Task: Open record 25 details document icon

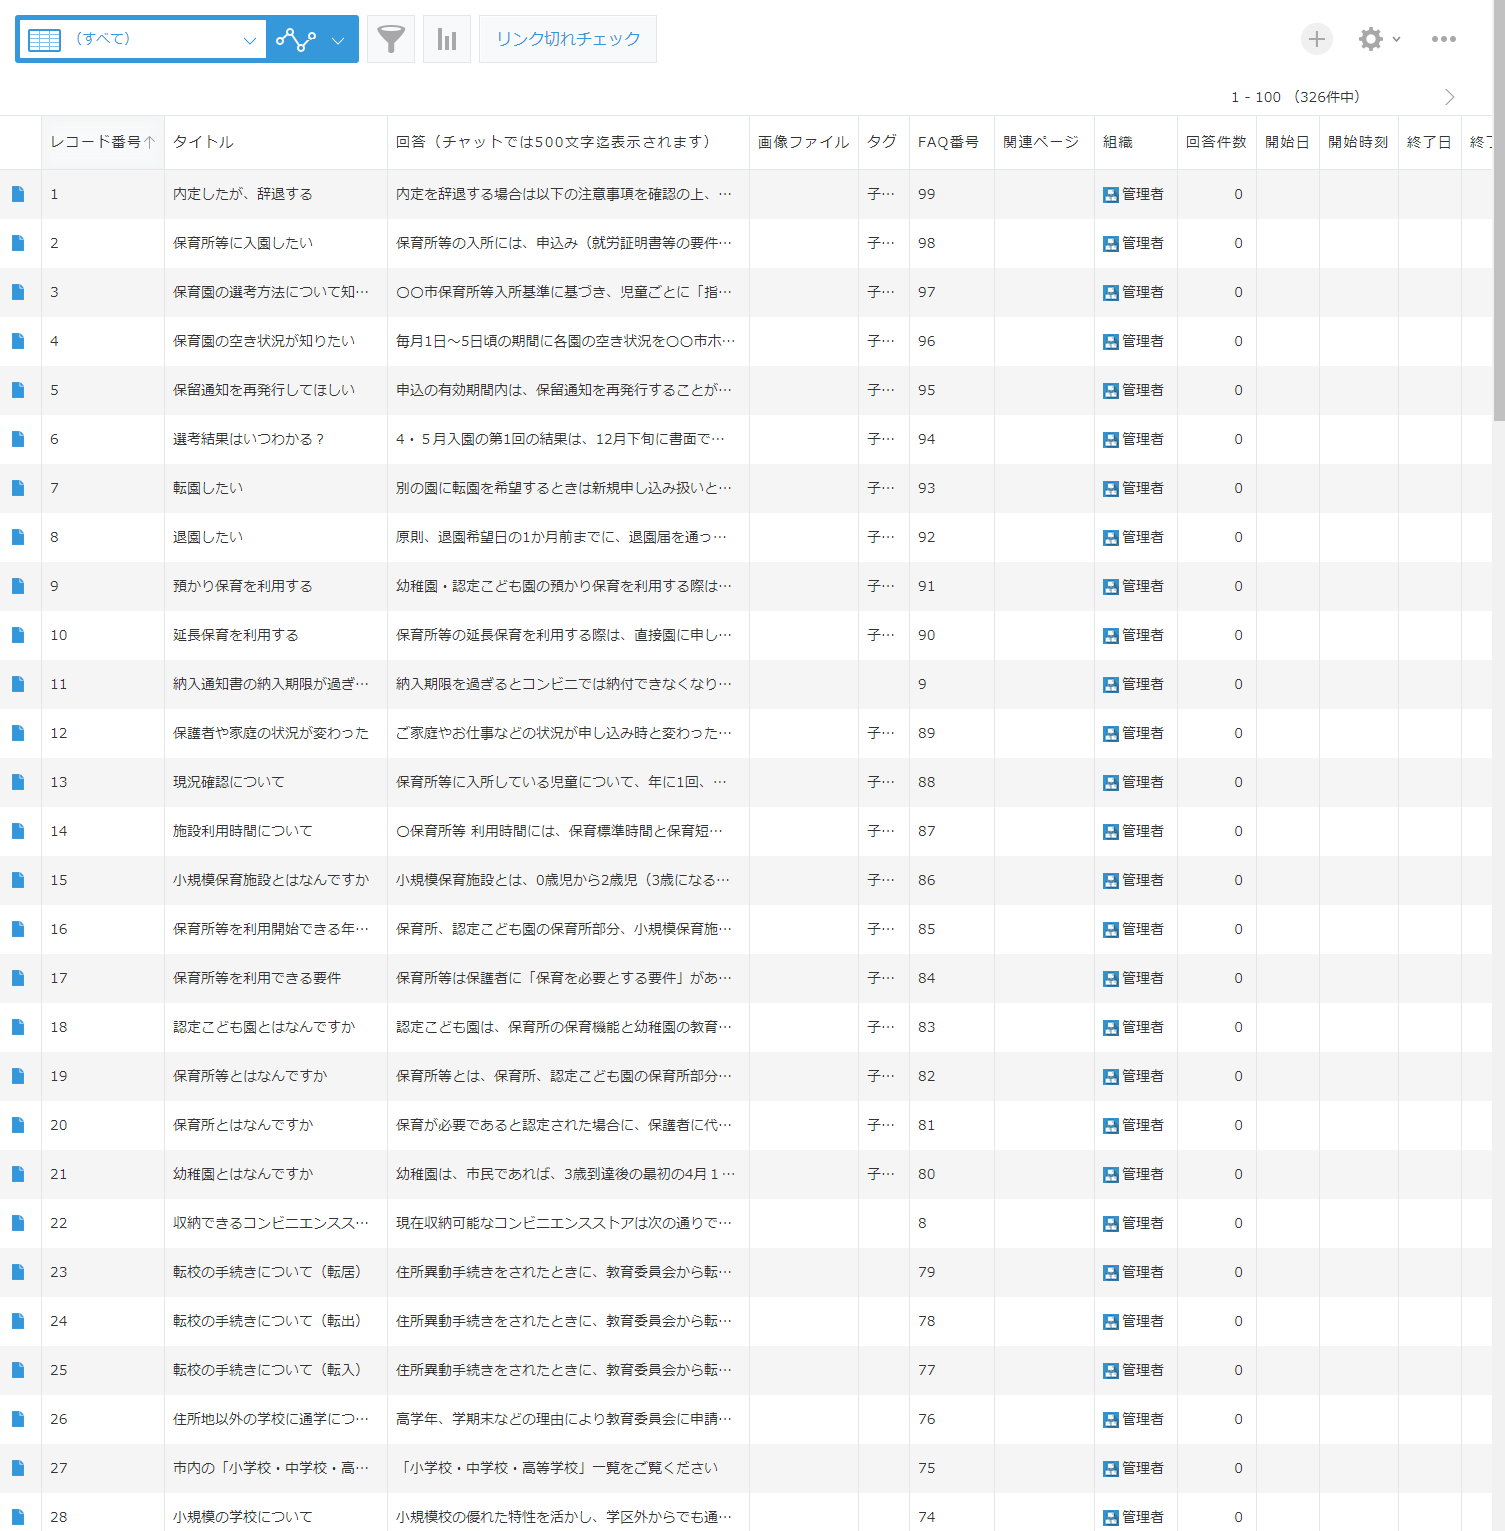Action: tap(18, 1370)
